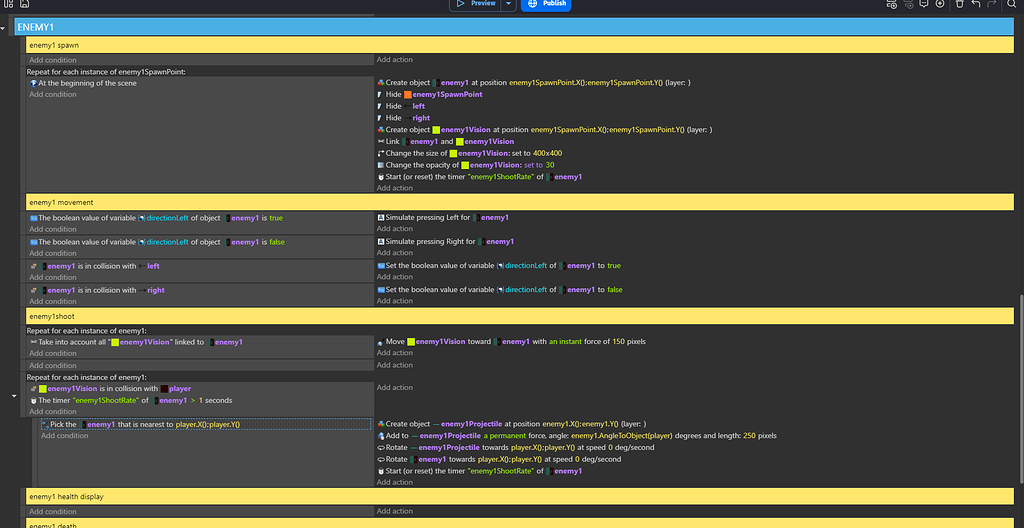Screen dimensions: 1024x528
Task: Click icon beside 'Create object enemy1 at position'
Action: pos(381,83)
